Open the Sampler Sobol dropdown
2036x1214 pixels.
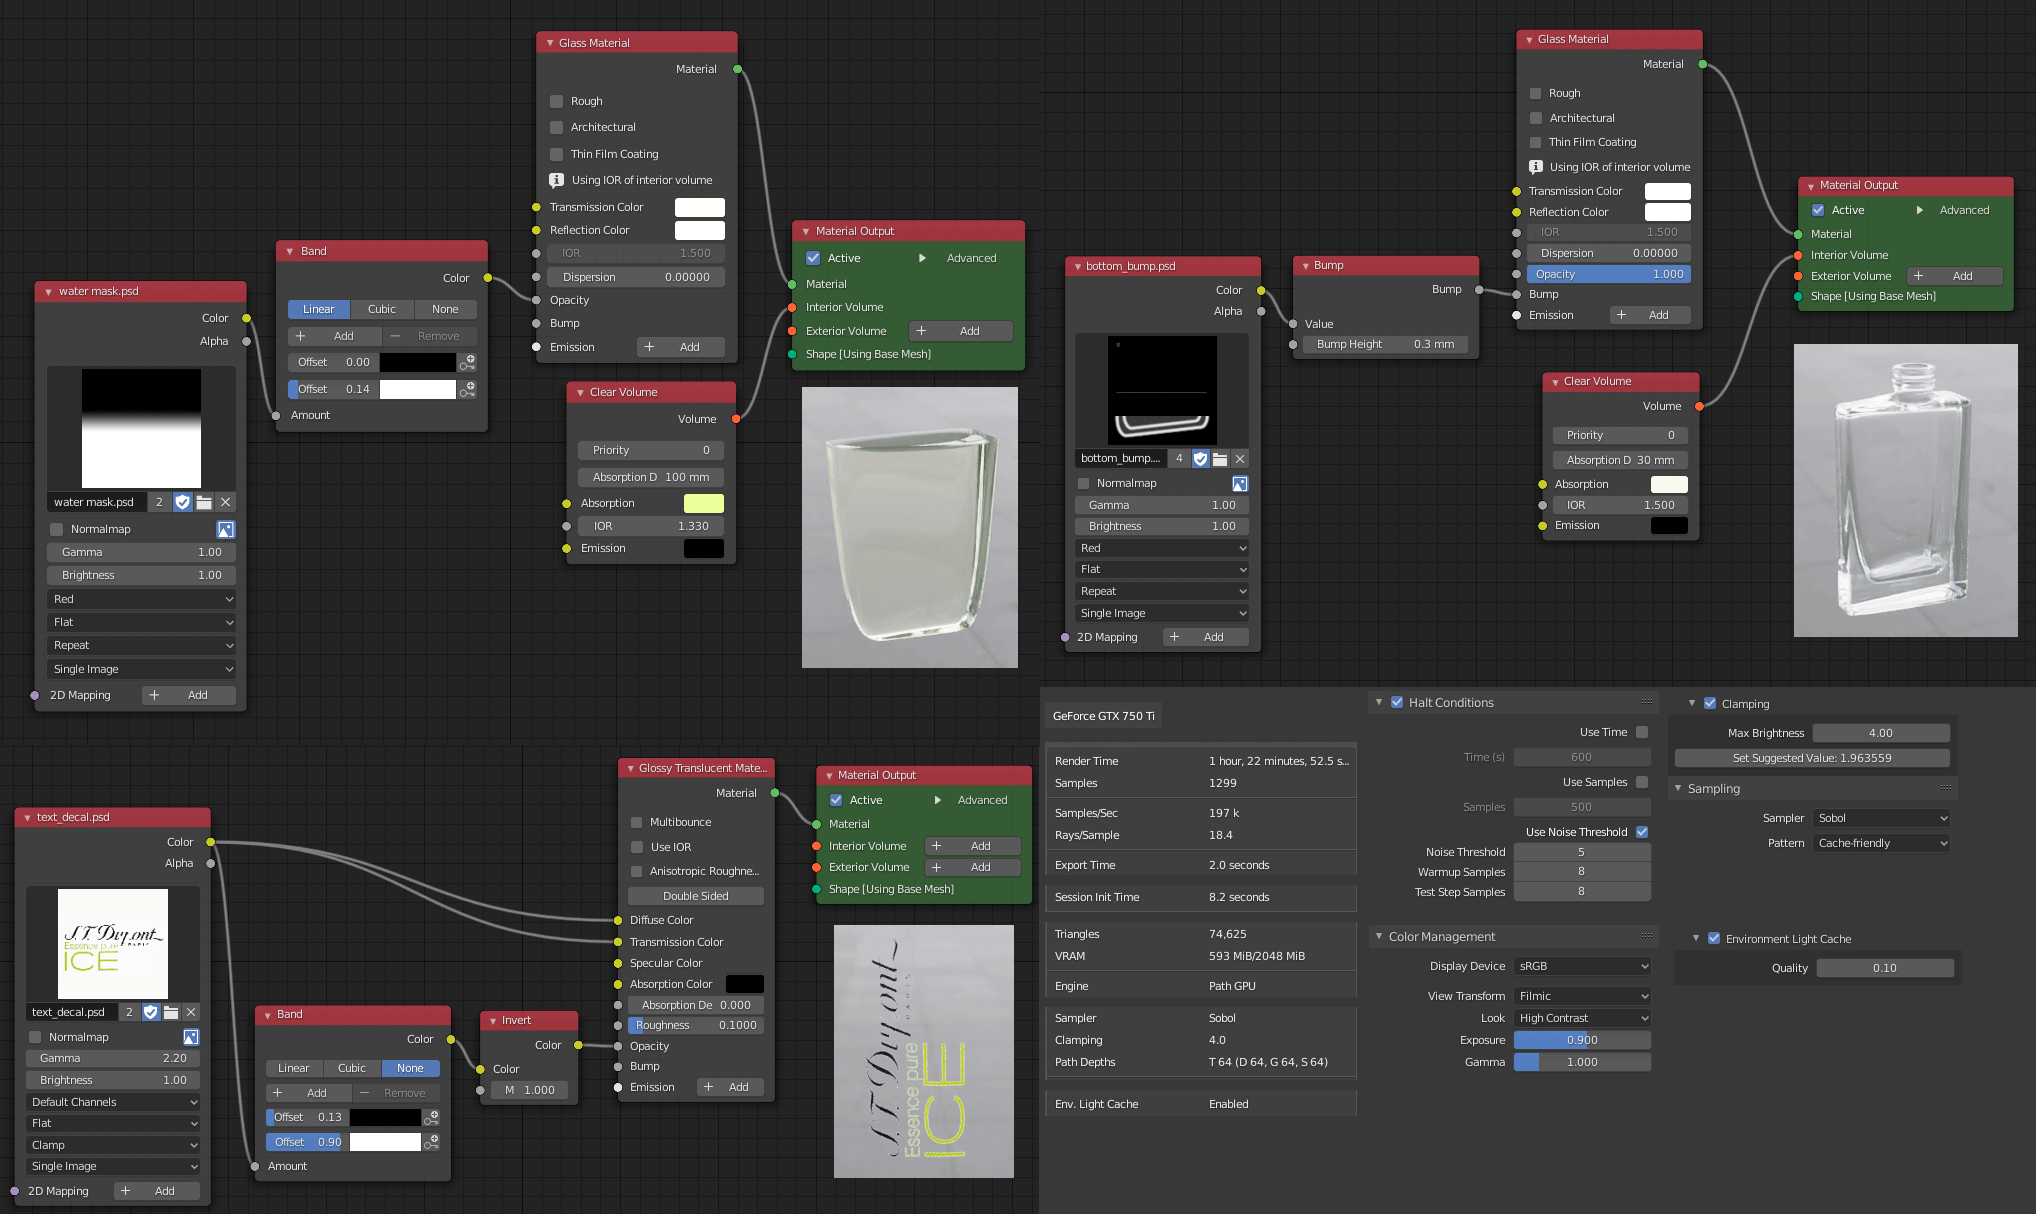(x=1880, y=818)
